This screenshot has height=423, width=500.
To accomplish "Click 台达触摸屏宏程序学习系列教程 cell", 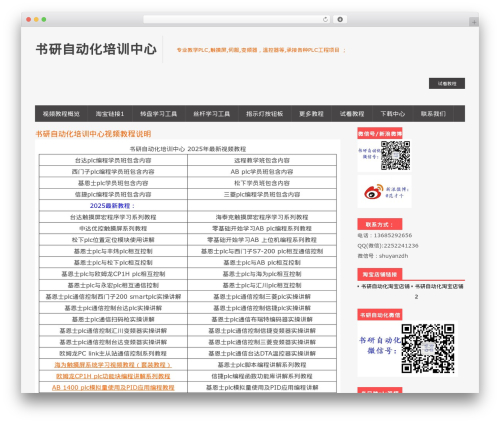I will [113, 217].
